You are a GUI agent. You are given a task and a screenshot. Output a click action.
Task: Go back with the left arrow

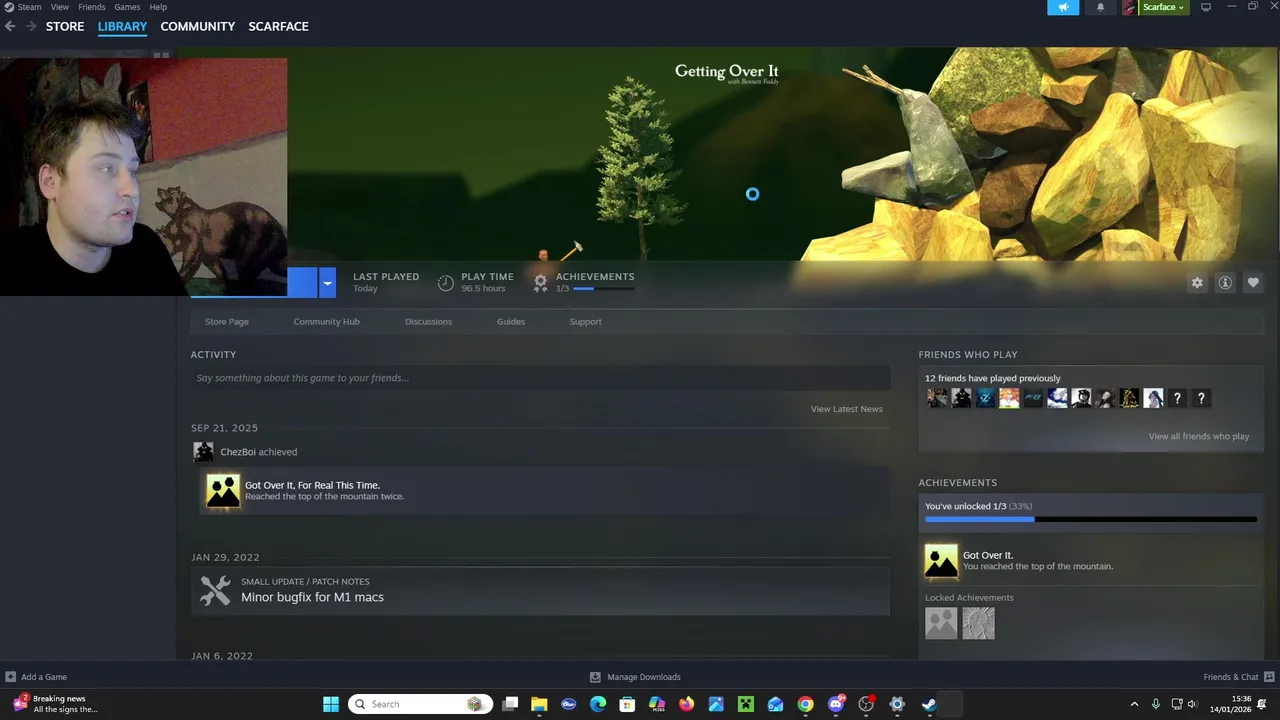pos(10,26)
